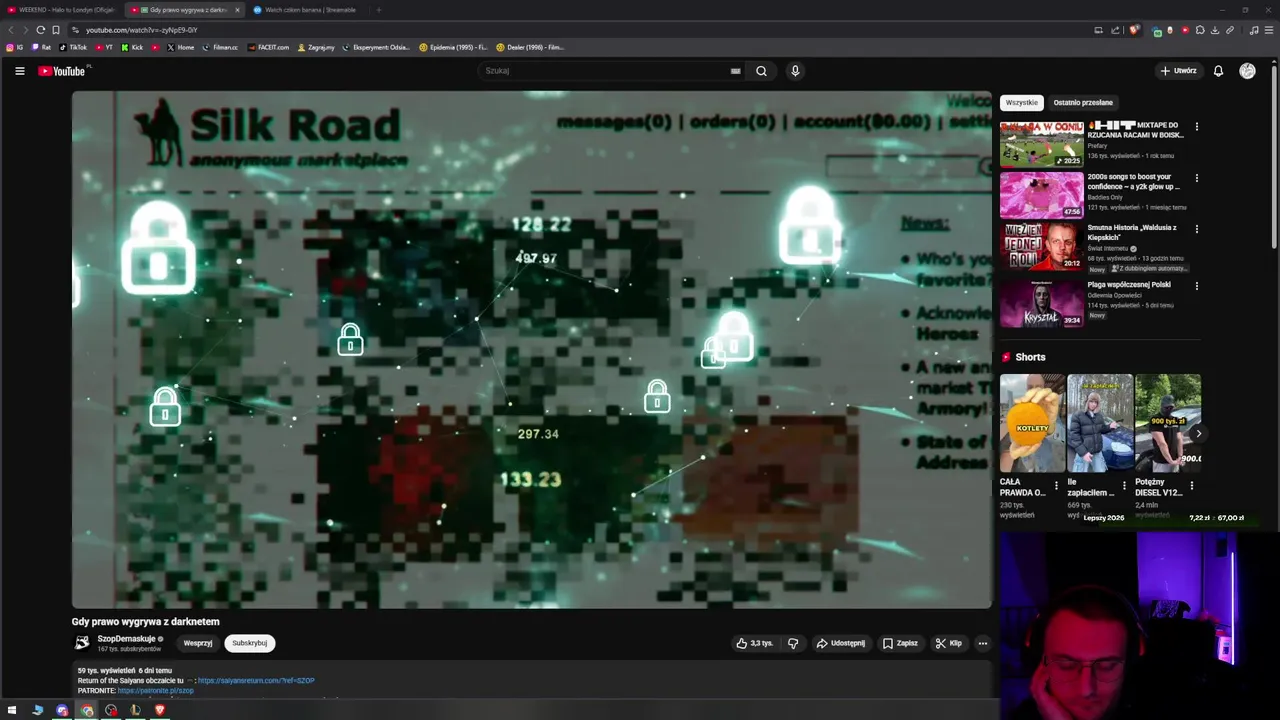Click browser forward arrow
Viewport: 1280px width, 720px height.
[x=25, y=30]
